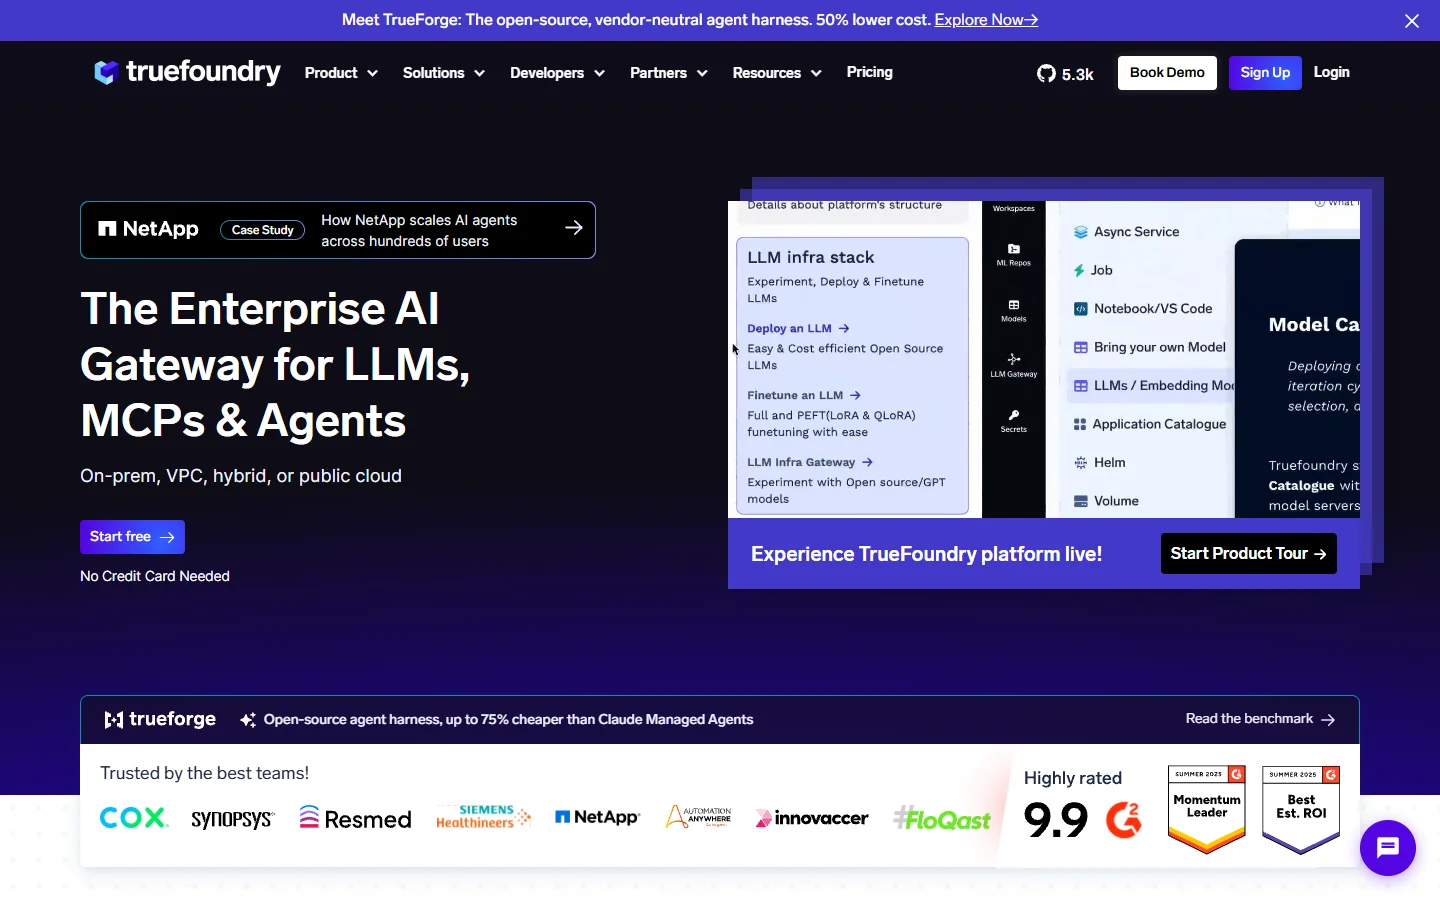Select Async Service in the list
Image resolution: width=1440 pixels, height=900 pixels.
1126,232
